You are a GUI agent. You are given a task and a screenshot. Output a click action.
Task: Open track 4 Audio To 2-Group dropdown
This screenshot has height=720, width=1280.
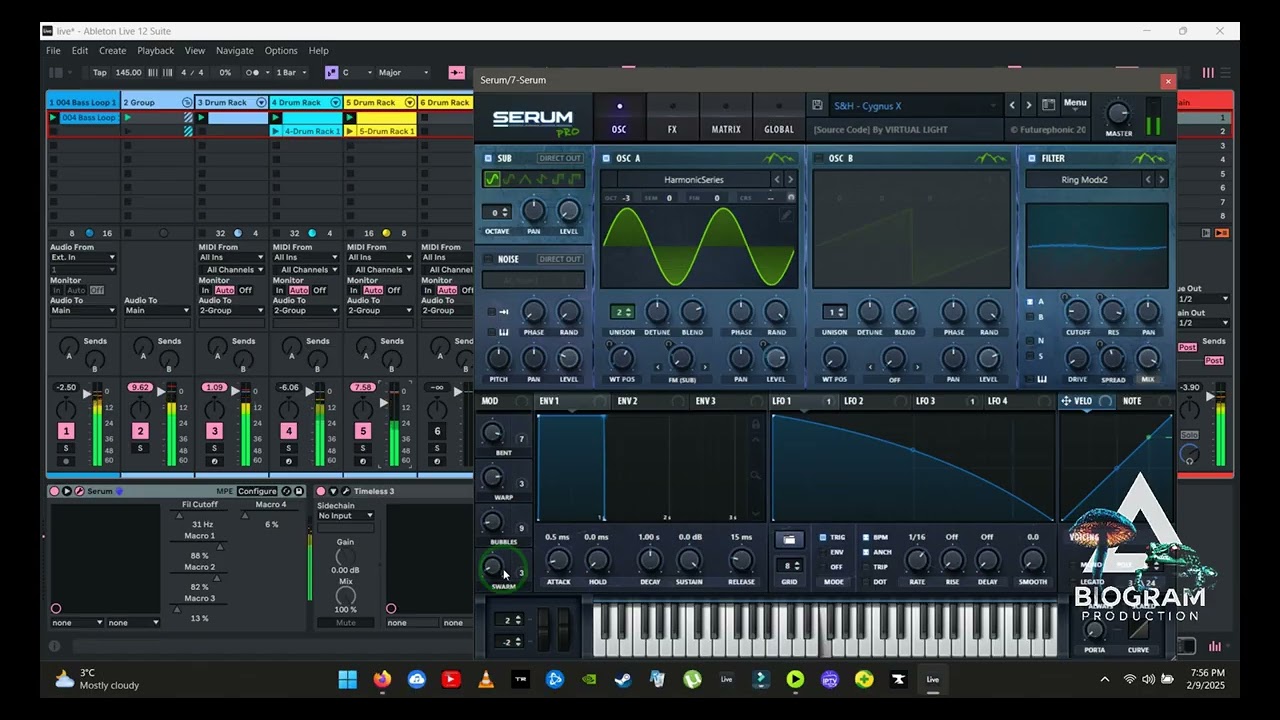pyautogui.click(x=305, y=310)
